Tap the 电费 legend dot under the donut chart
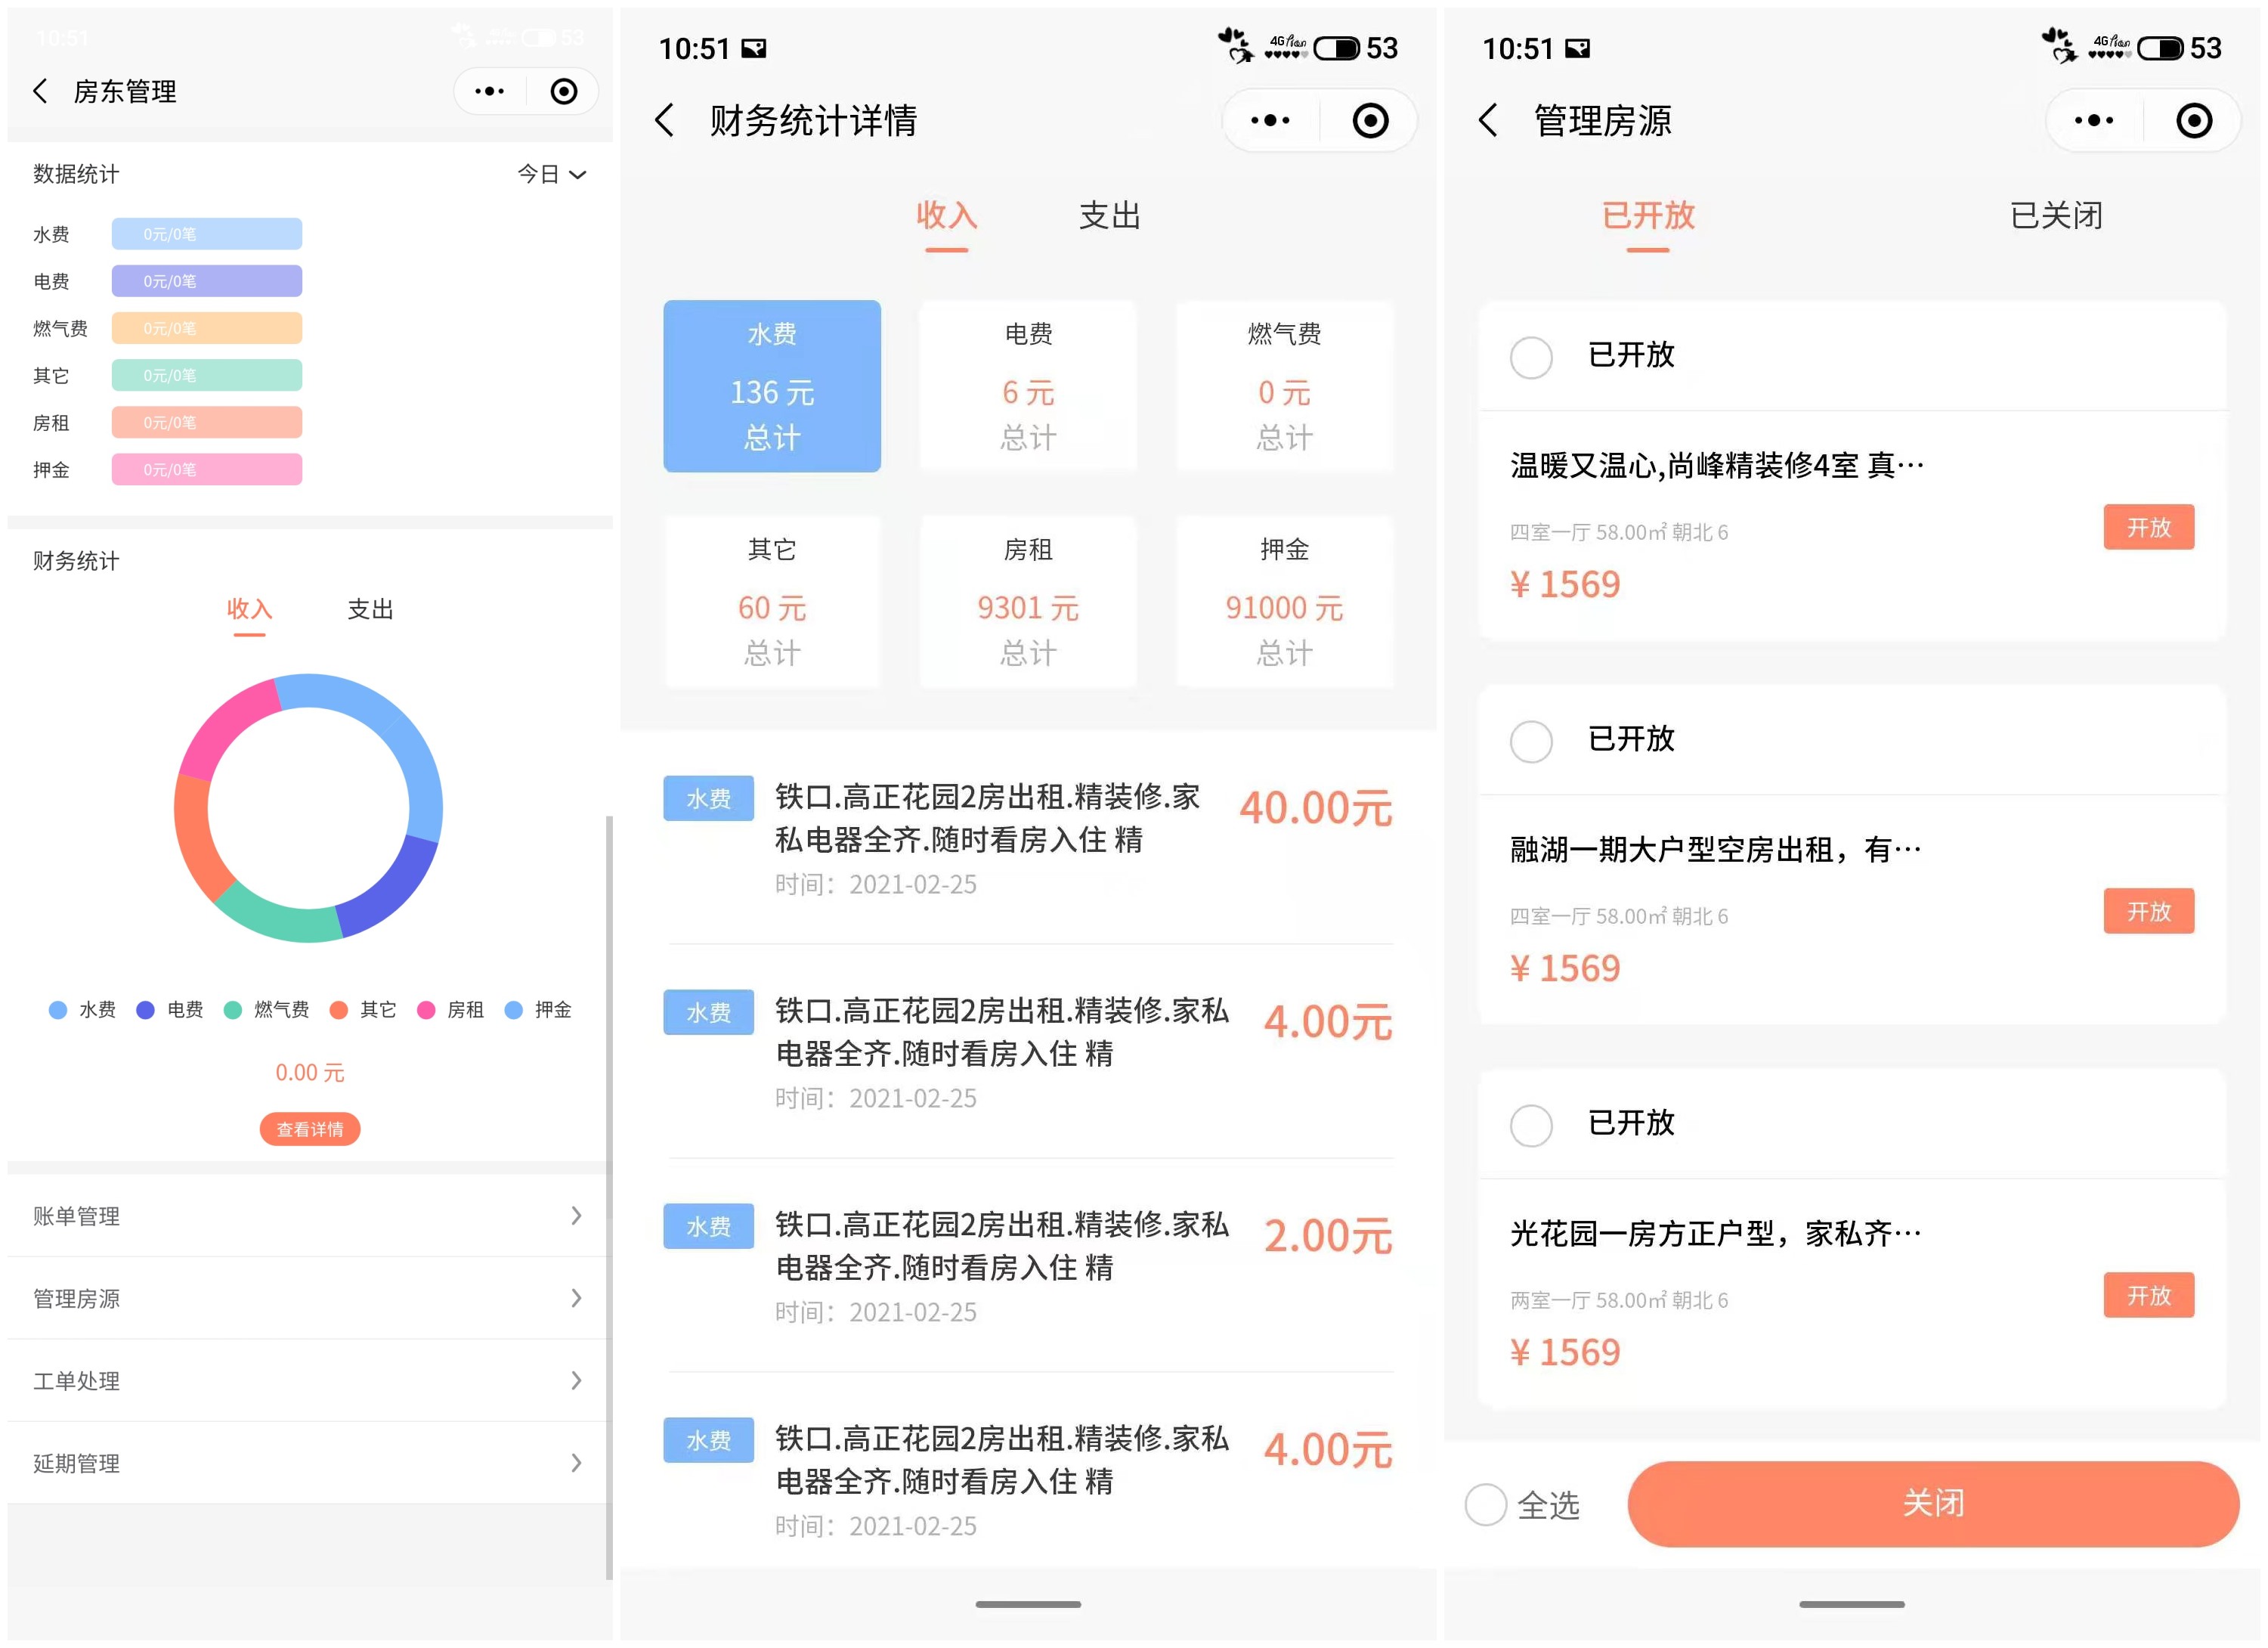 [145, 1010]
